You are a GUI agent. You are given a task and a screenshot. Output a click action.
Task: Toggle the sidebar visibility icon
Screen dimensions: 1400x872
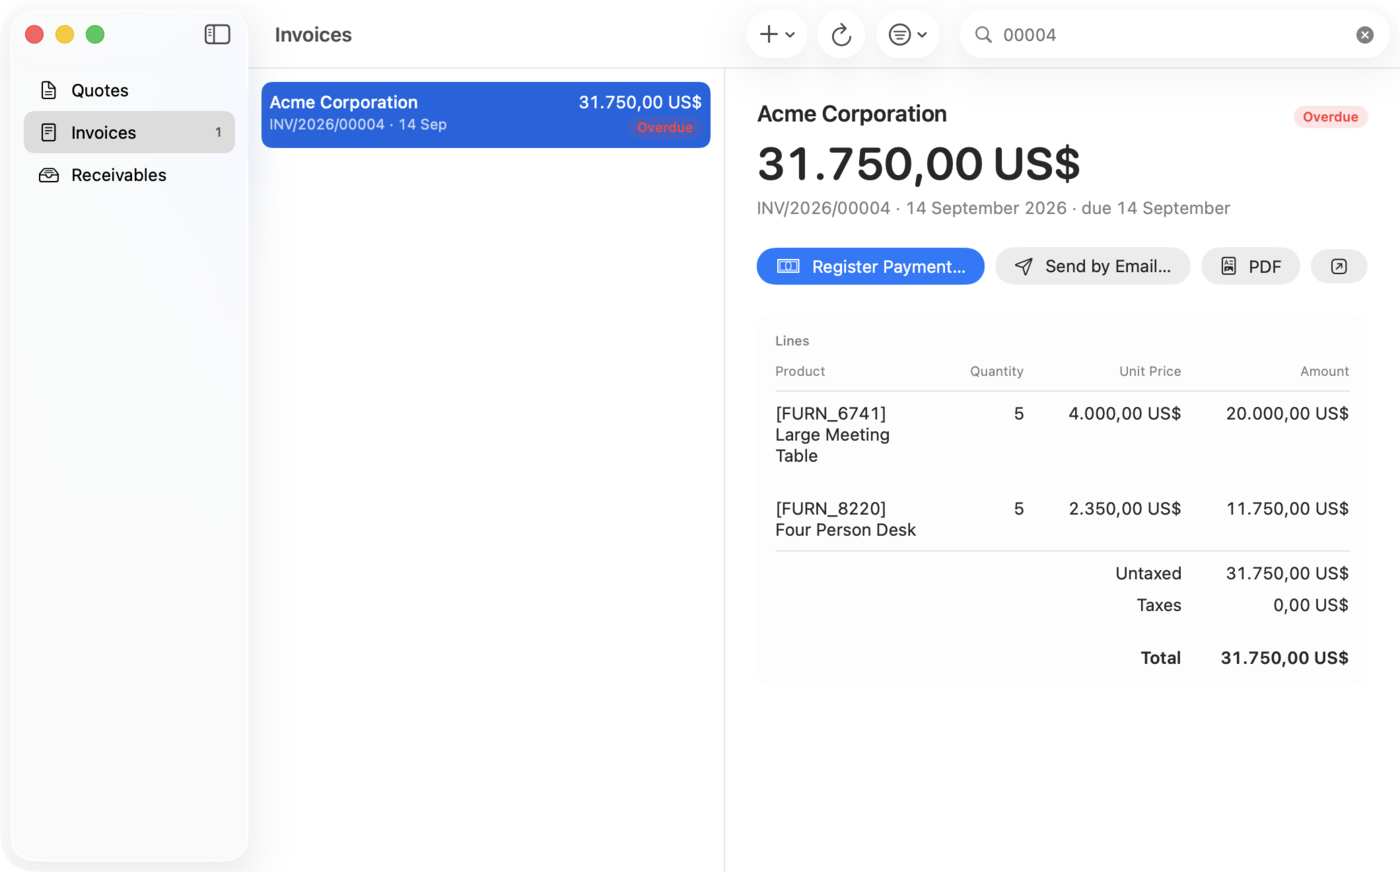217,34
